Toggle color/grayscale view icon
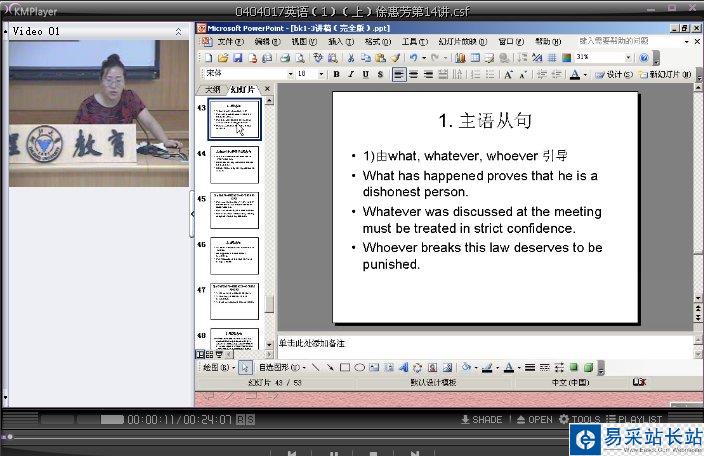Viewport: 704px width, 456px height. tap(567, 57)
